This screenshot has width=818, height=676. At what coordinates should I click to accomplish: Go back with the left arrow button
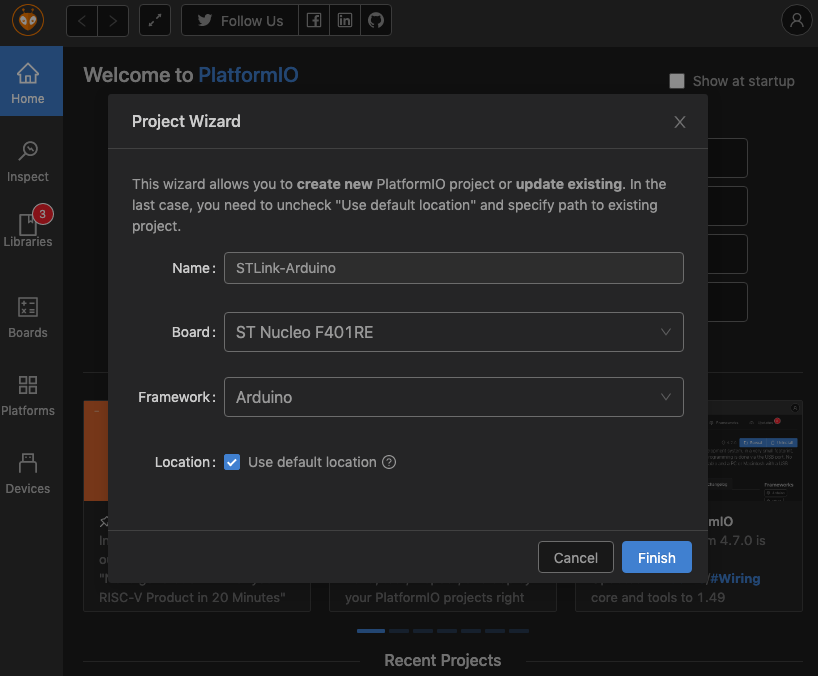[82, 21]
